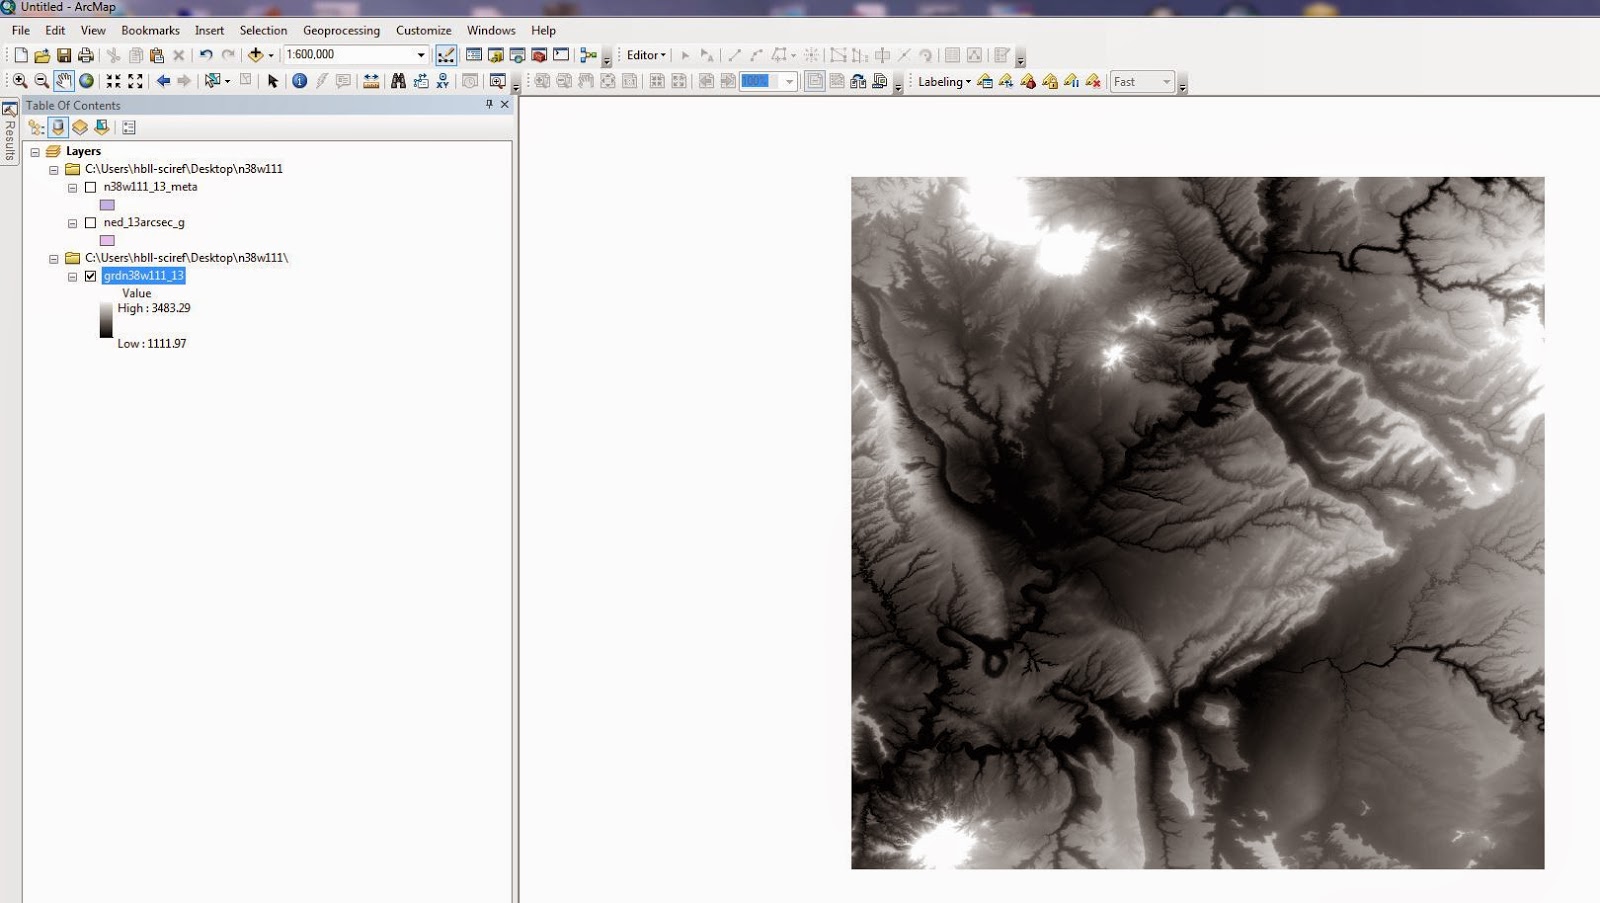Open the Geoprocessing menu

point(341,30)
